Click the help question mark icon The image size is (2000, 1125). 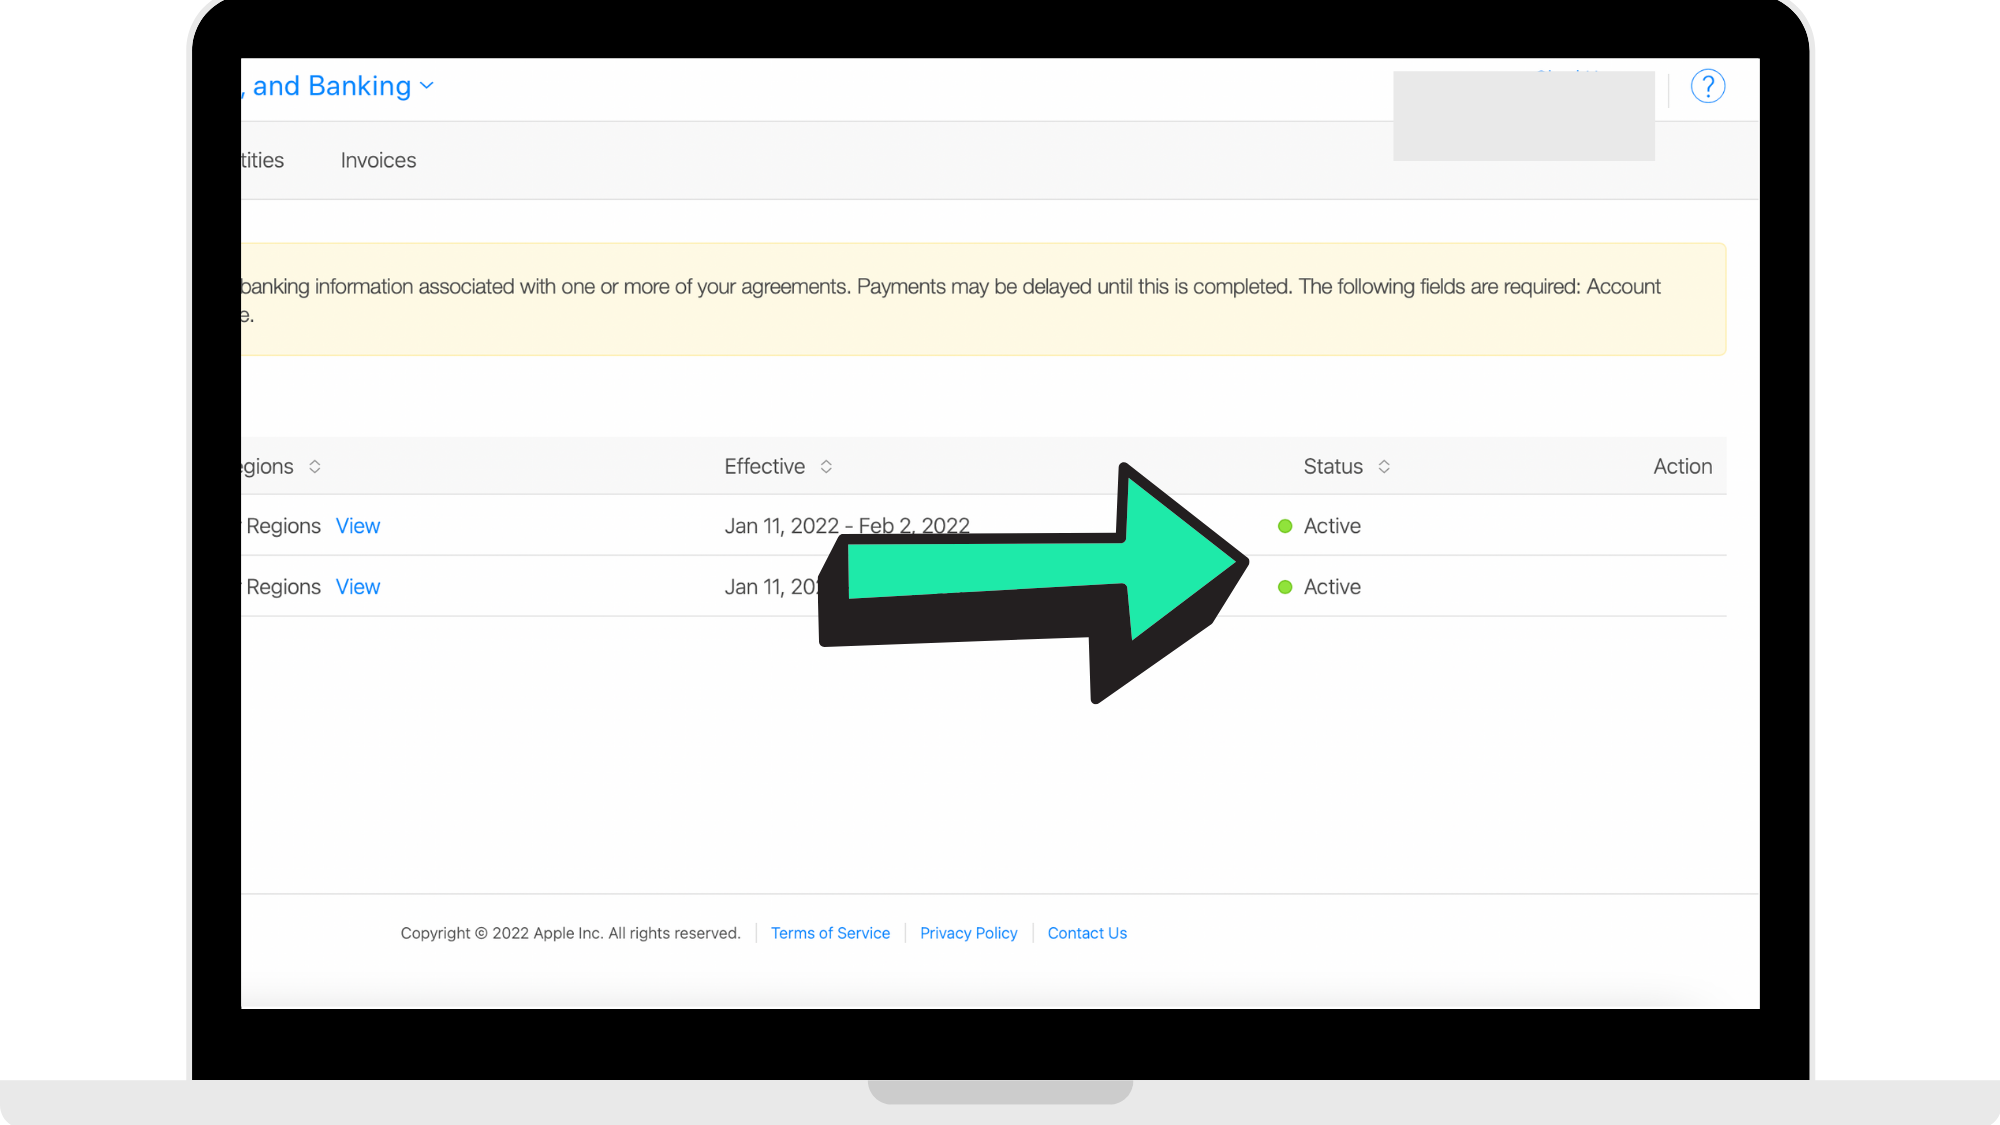pos(1707,87)
